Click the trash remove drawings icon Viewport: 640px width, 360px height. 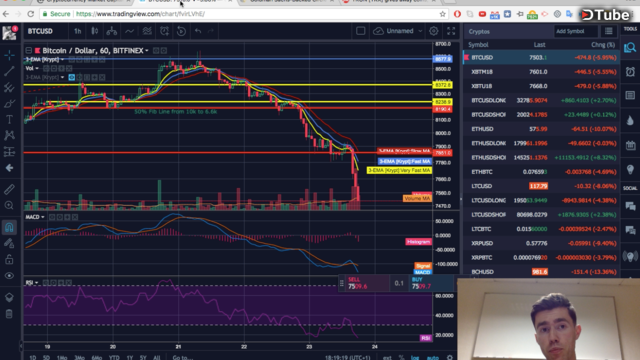(x=9, y=313)
